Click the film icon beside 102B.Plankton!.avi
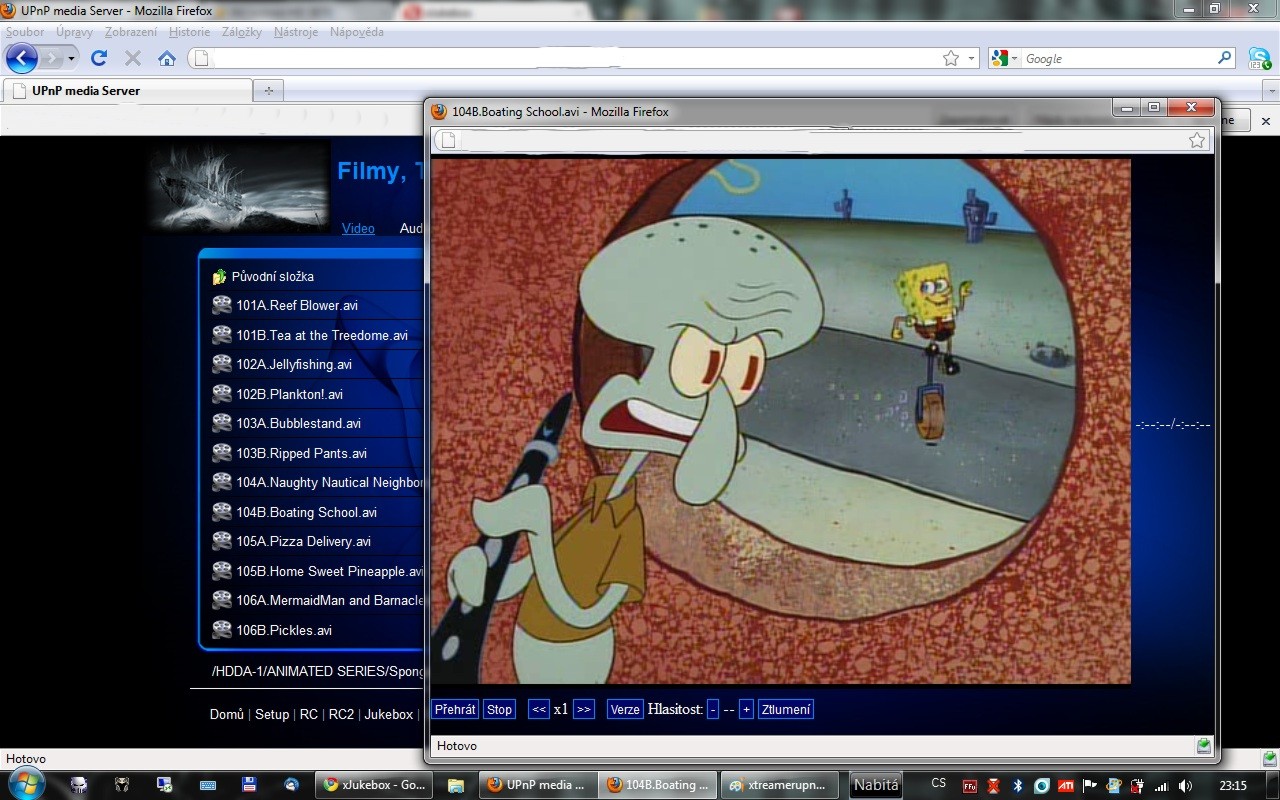 tap(222, 394)
